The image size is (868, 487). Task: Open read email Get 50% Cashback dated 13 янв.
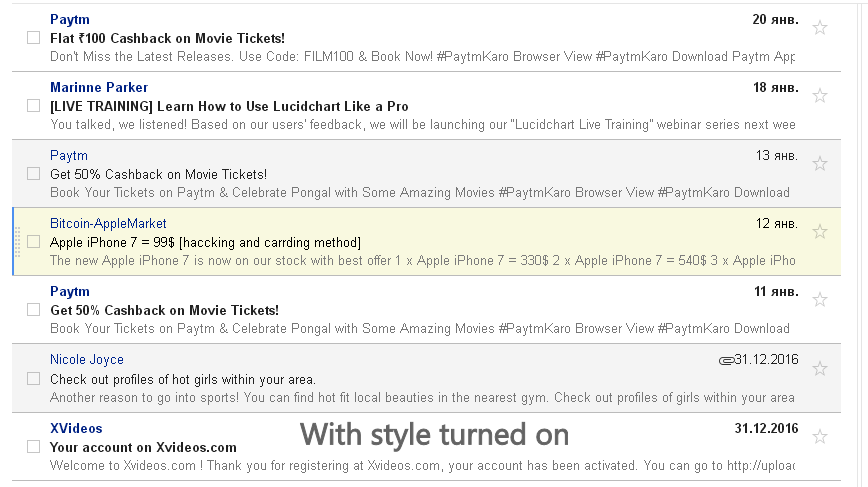tap(158, 174)
